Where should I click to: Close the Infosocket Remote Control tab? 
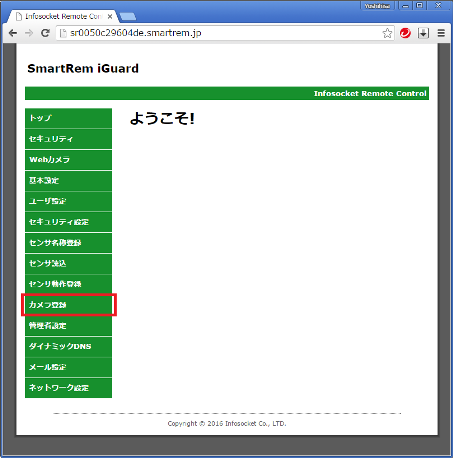tap(110, 16)
